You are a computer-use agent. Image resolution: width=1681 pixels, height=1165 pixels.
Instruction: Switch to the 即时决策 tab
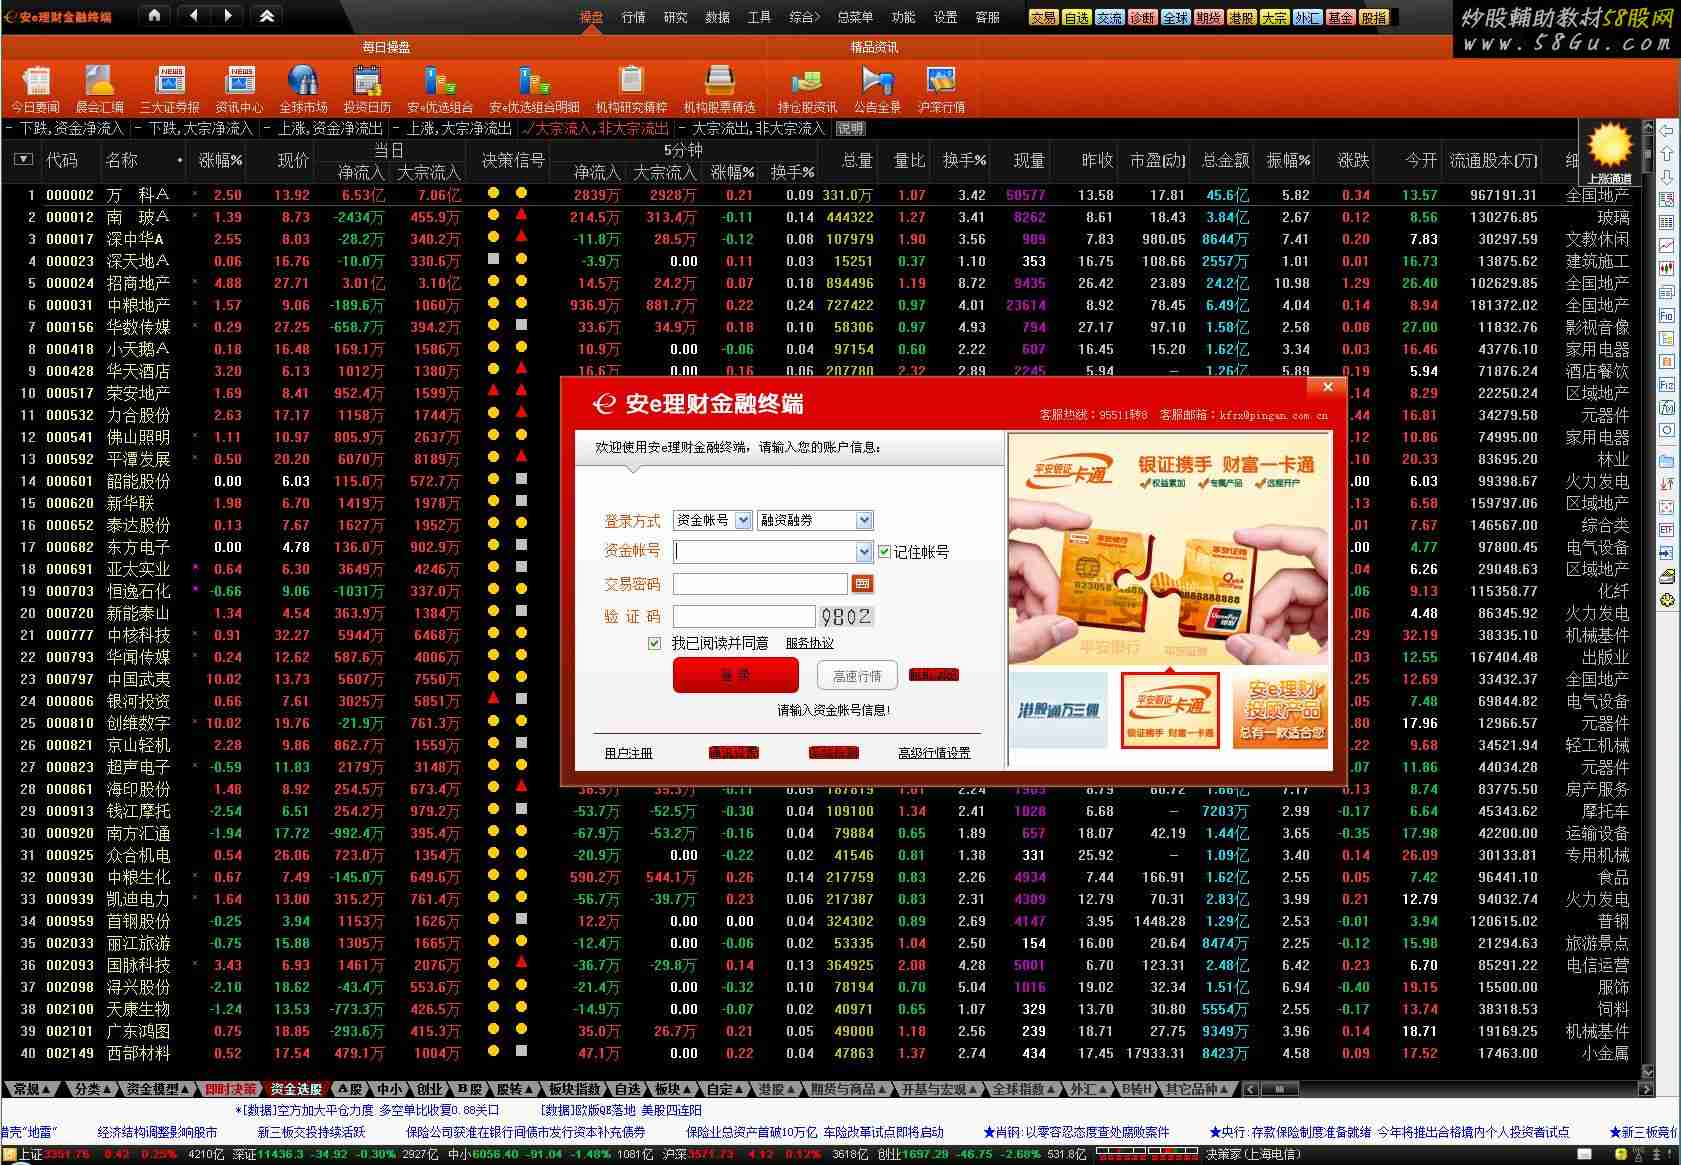click(x=230, y=1089)
